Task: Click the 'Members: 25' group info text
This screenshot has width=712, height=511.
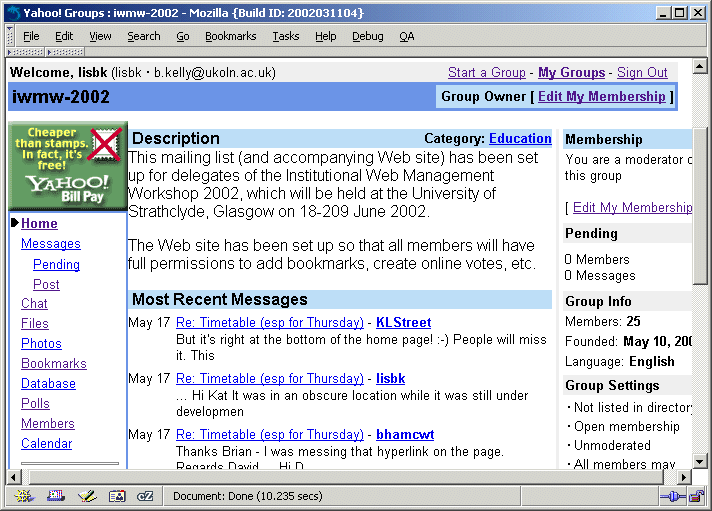Action: [603, 322]
